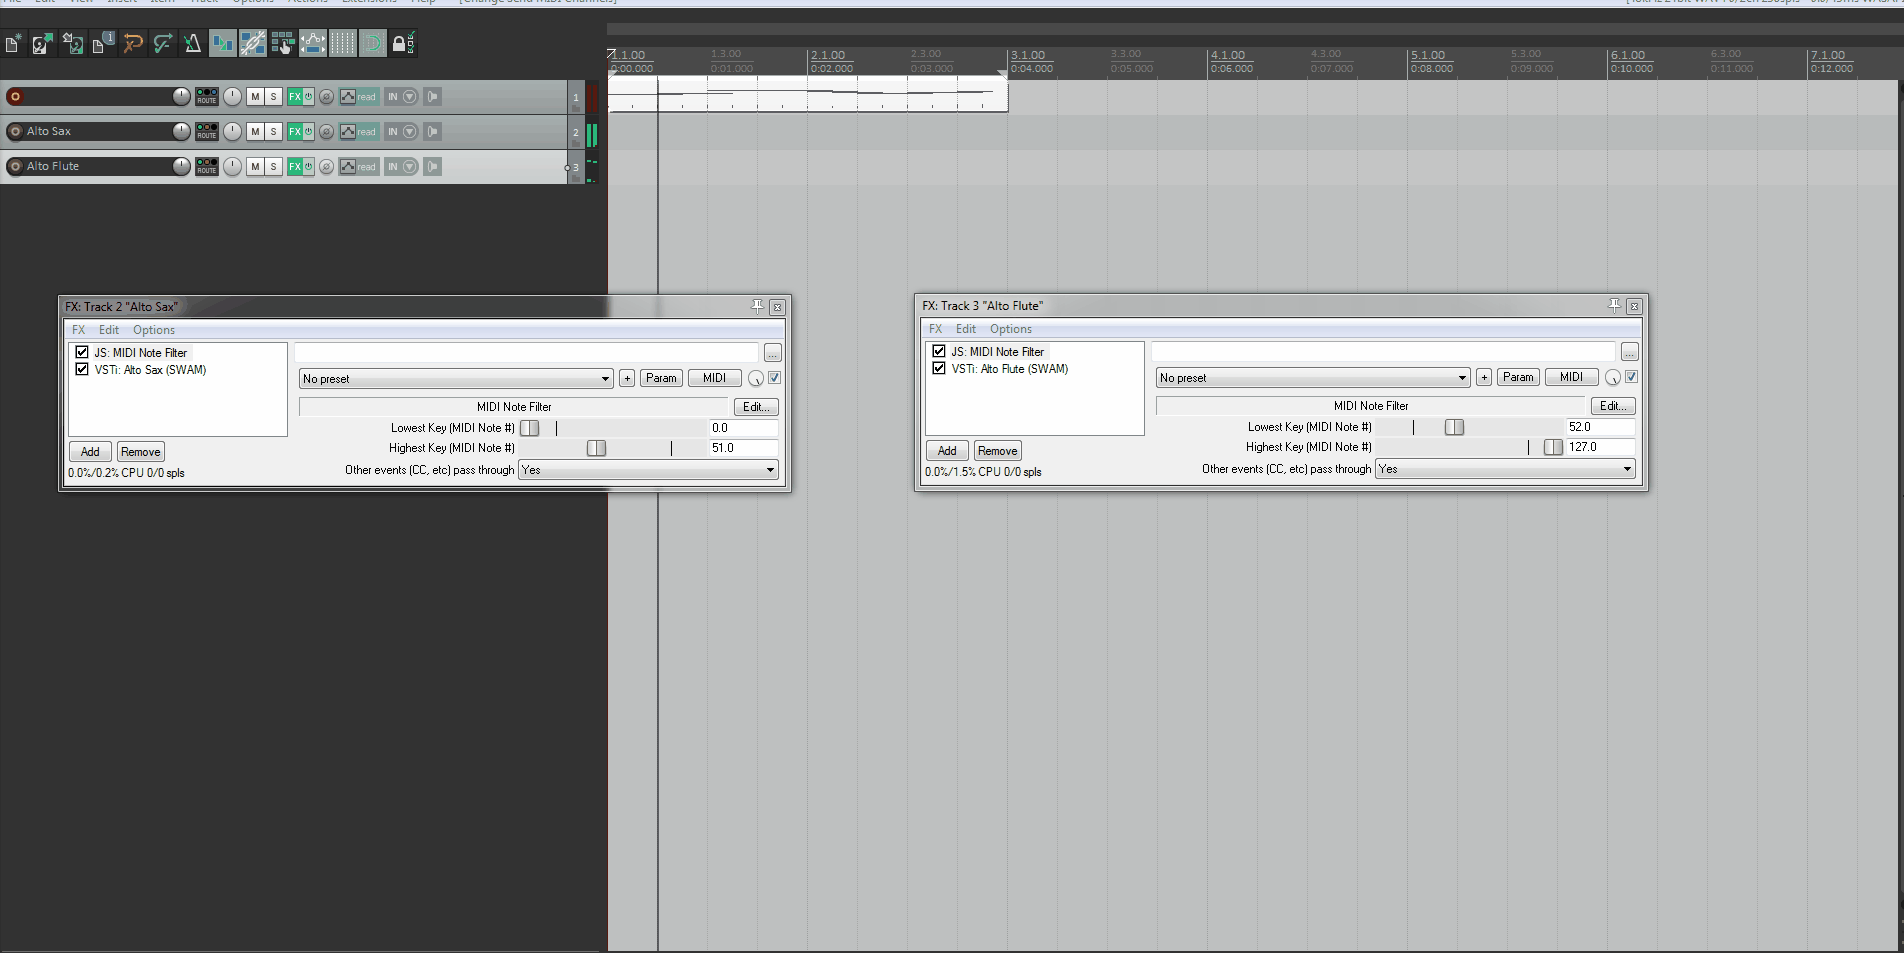The height and width of the screenshot is (953, 1904).
Task: Toggle the locking padlock icon
Action: pyautogui.click(x=402, y=43)
